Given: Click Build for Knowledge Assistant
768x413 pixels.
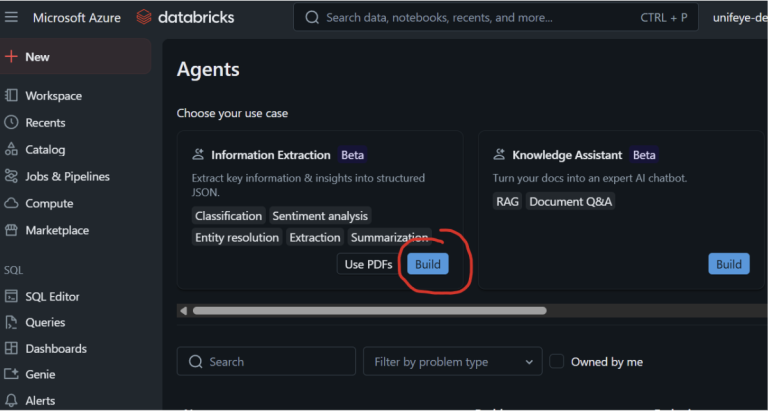Looking at the screenshot, I should (x=728, y=264).
